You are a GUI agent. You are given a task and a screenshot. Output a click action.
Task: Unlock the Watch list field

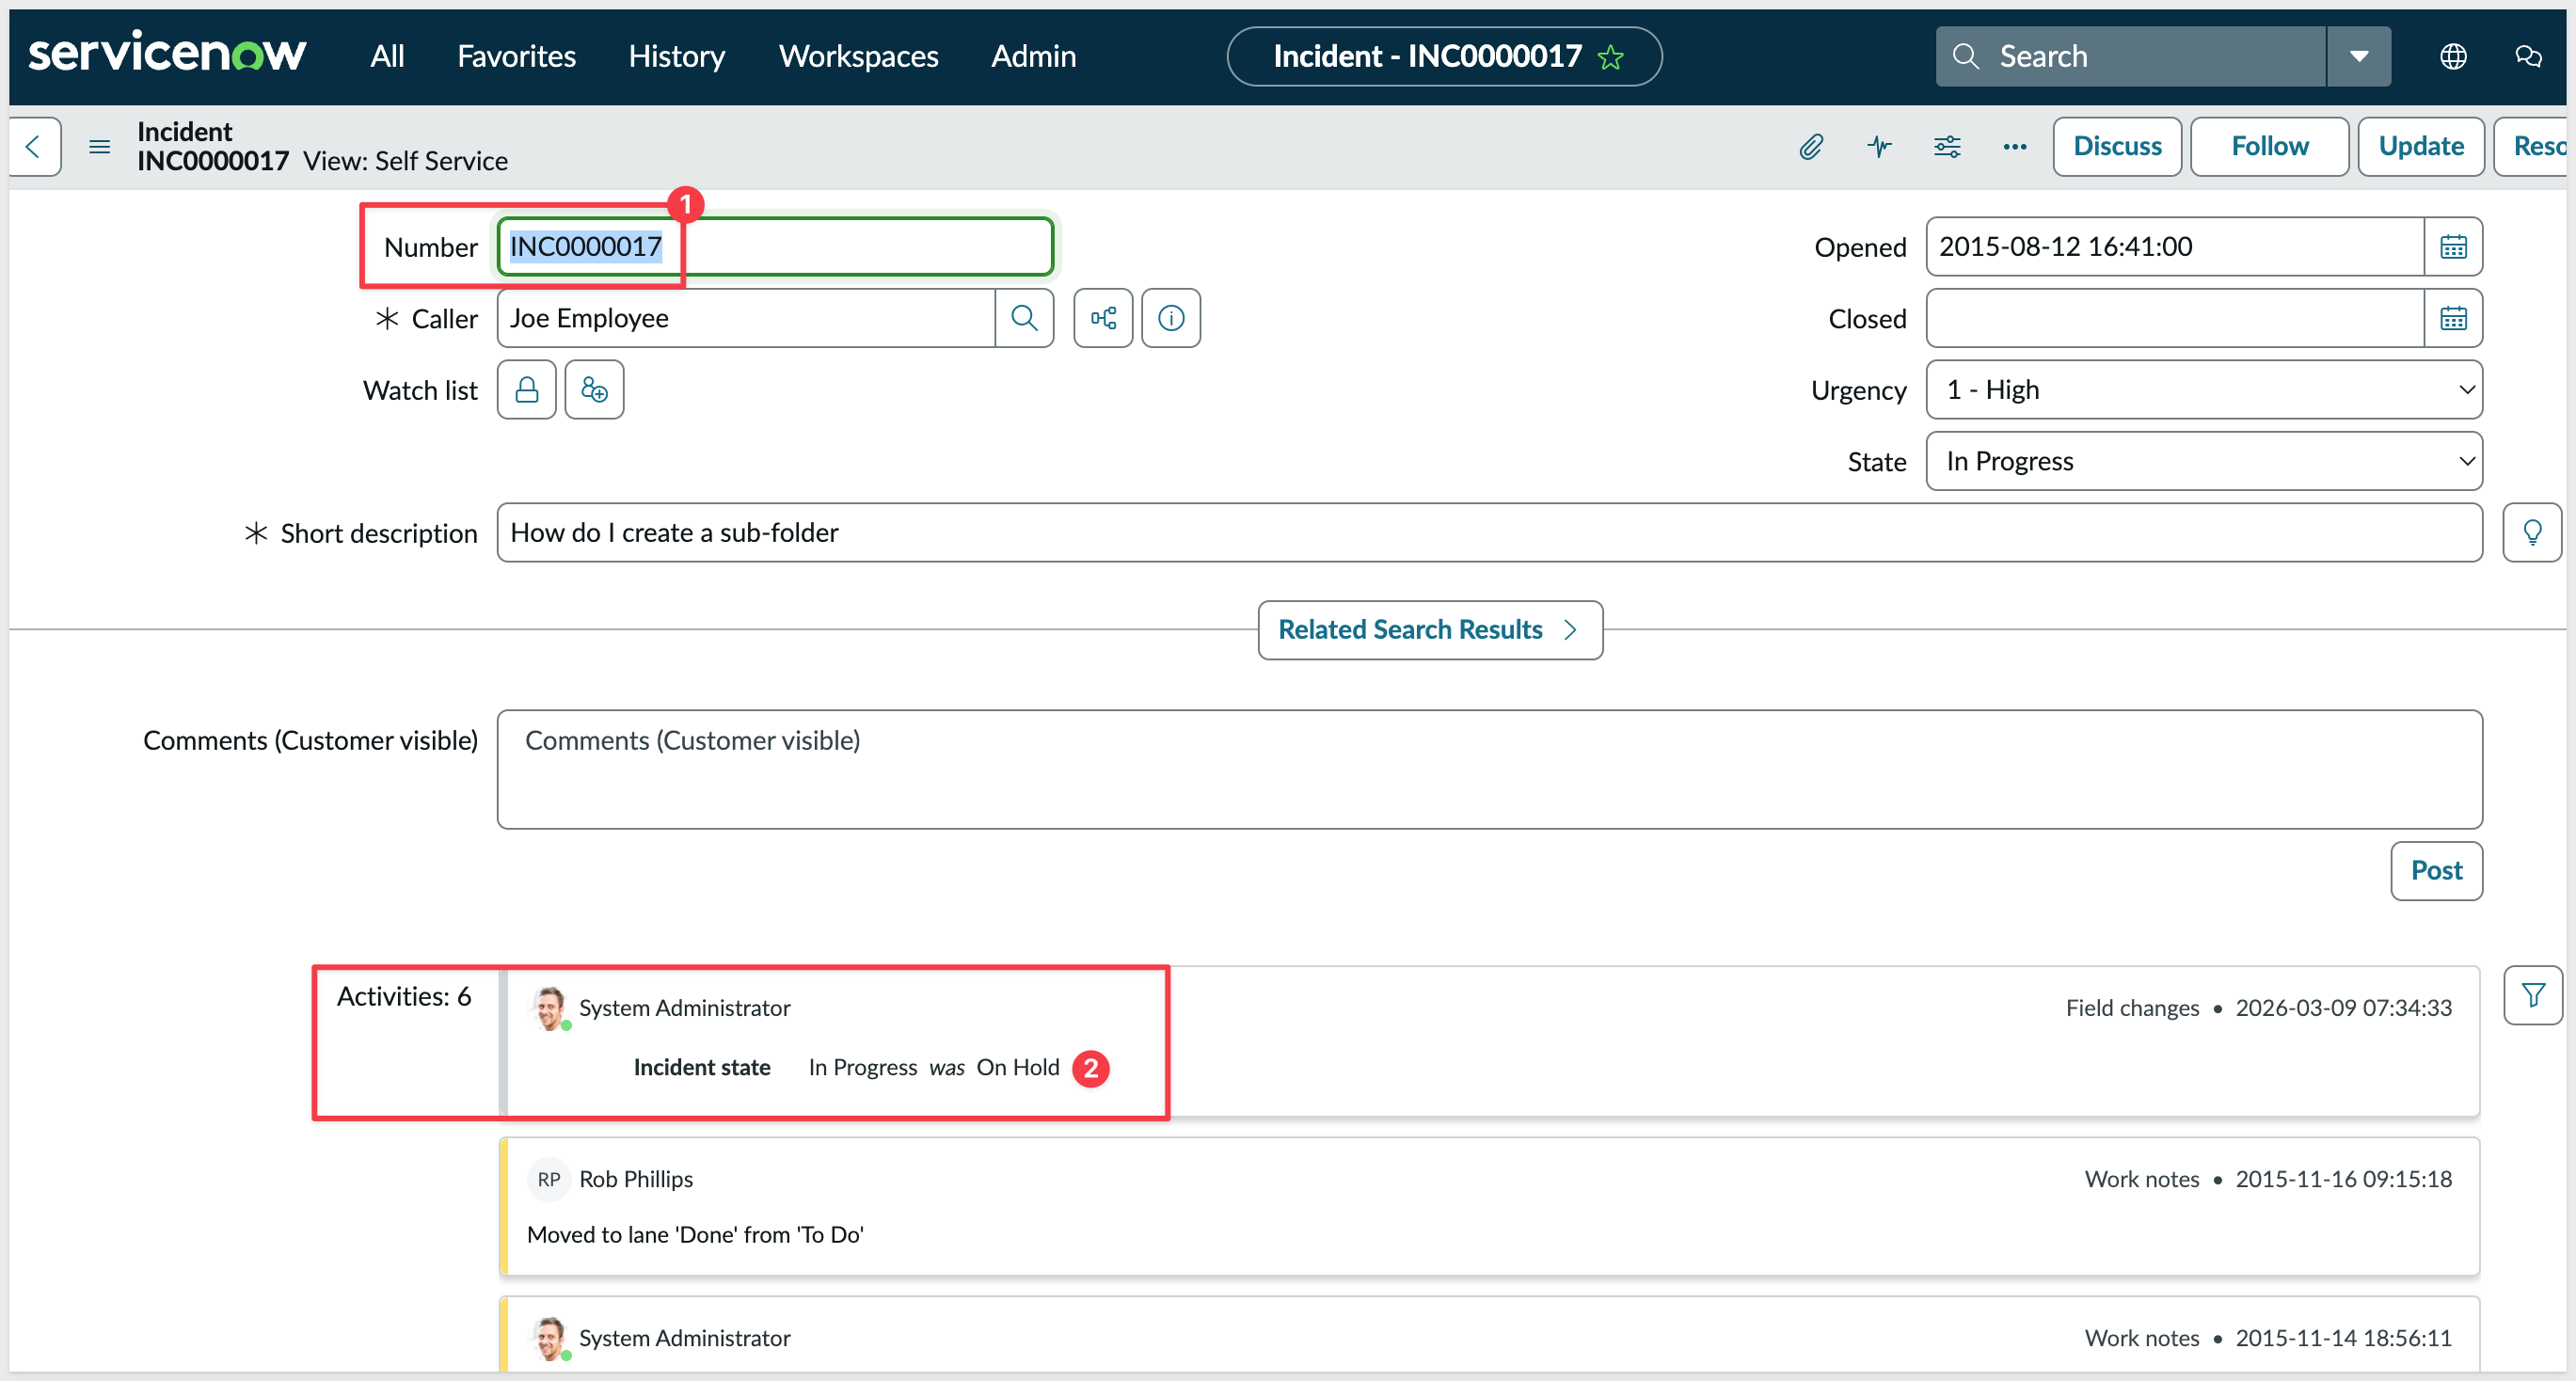[527, 390]
